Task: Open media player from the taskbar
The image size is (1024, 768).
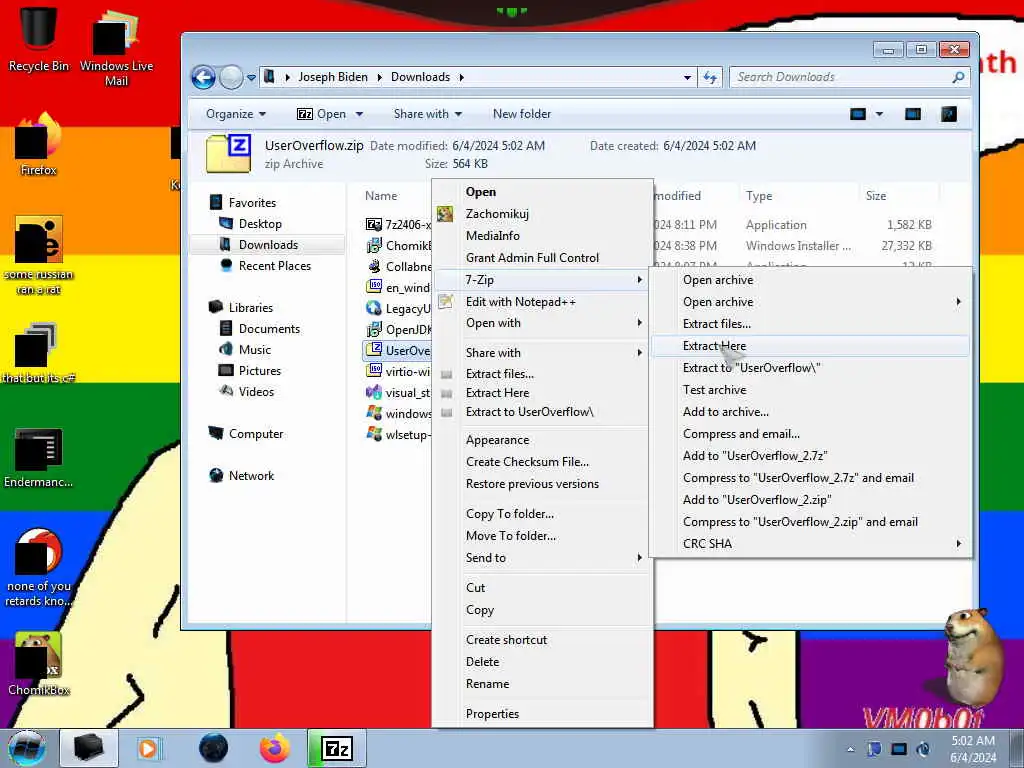Action: tap(148, 748)
